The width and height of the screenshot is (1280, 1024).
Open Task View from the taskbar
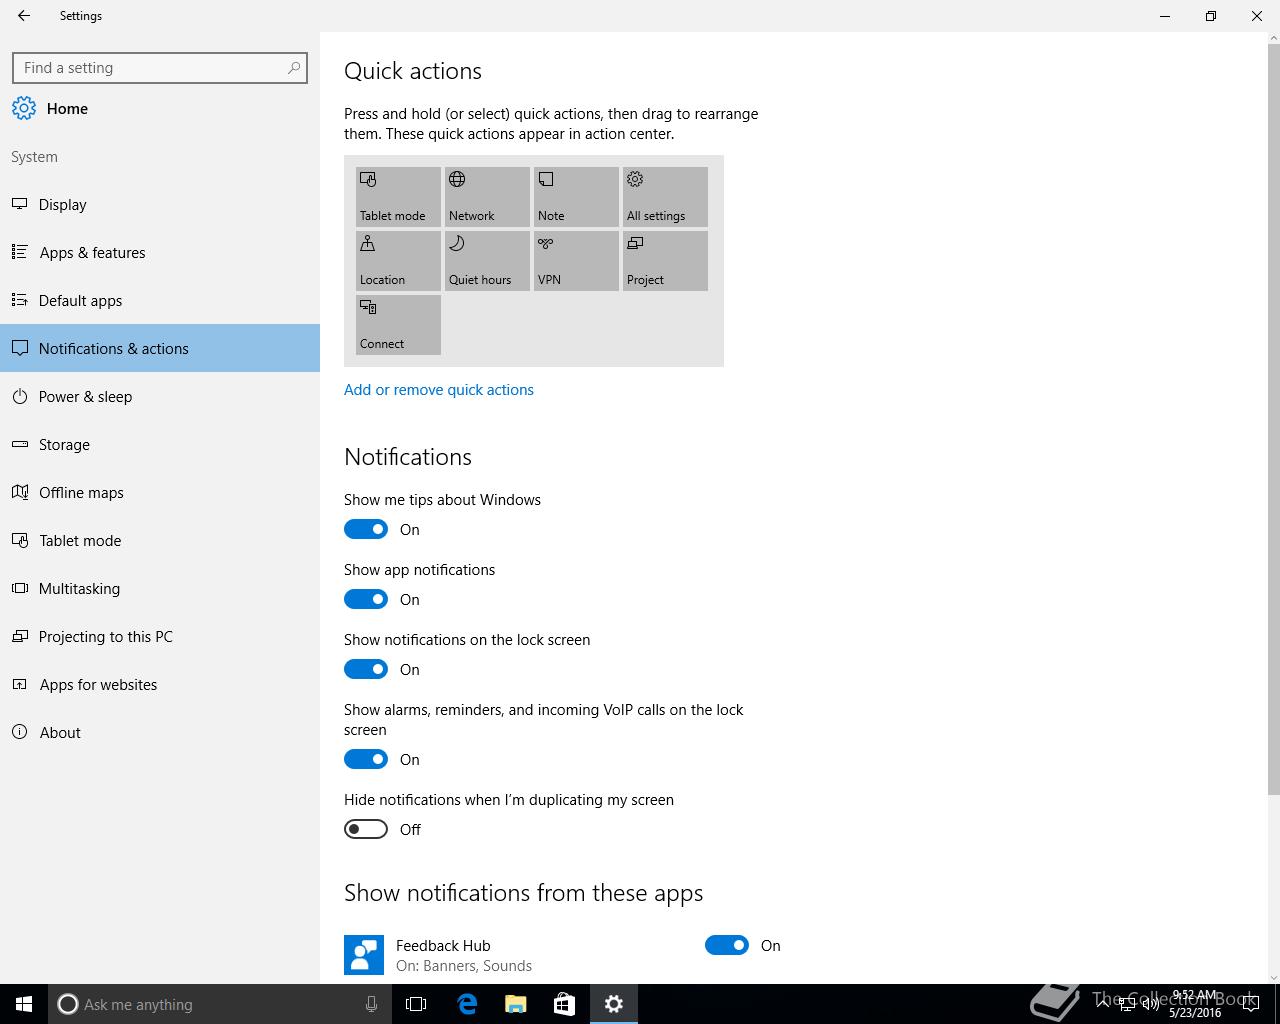tap(416, 1004)
